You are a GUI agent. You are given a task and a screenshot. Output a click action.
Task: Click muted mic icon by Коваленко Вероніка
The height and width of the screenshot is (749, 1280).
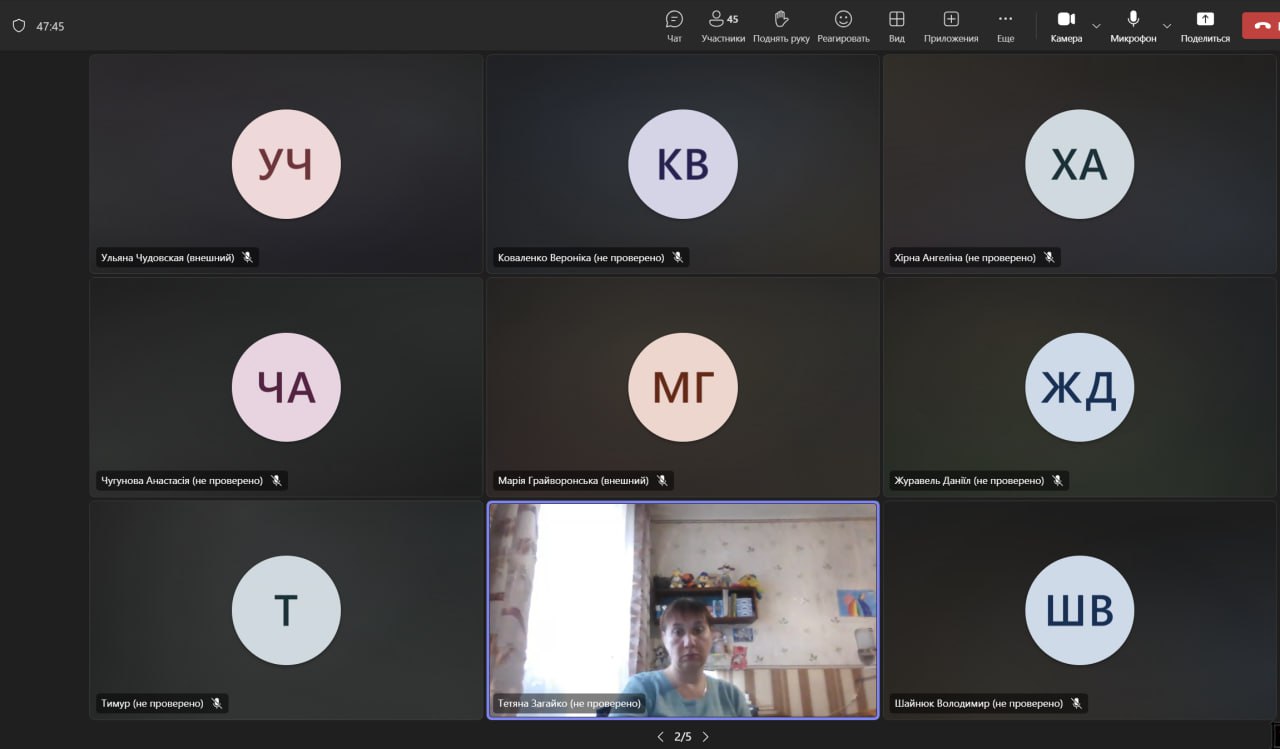[x=677, y=258]
